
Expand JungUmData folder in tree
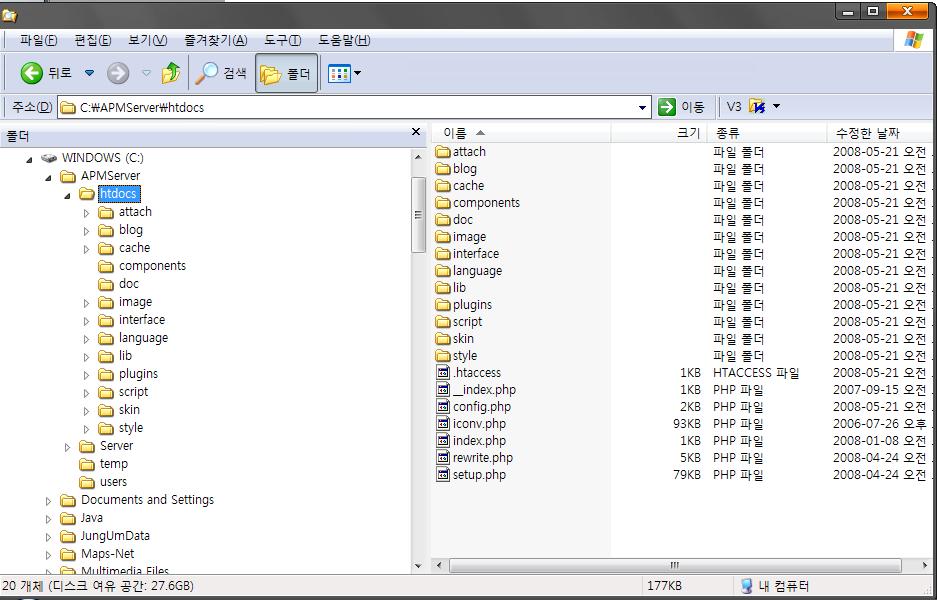pos(48,537)
